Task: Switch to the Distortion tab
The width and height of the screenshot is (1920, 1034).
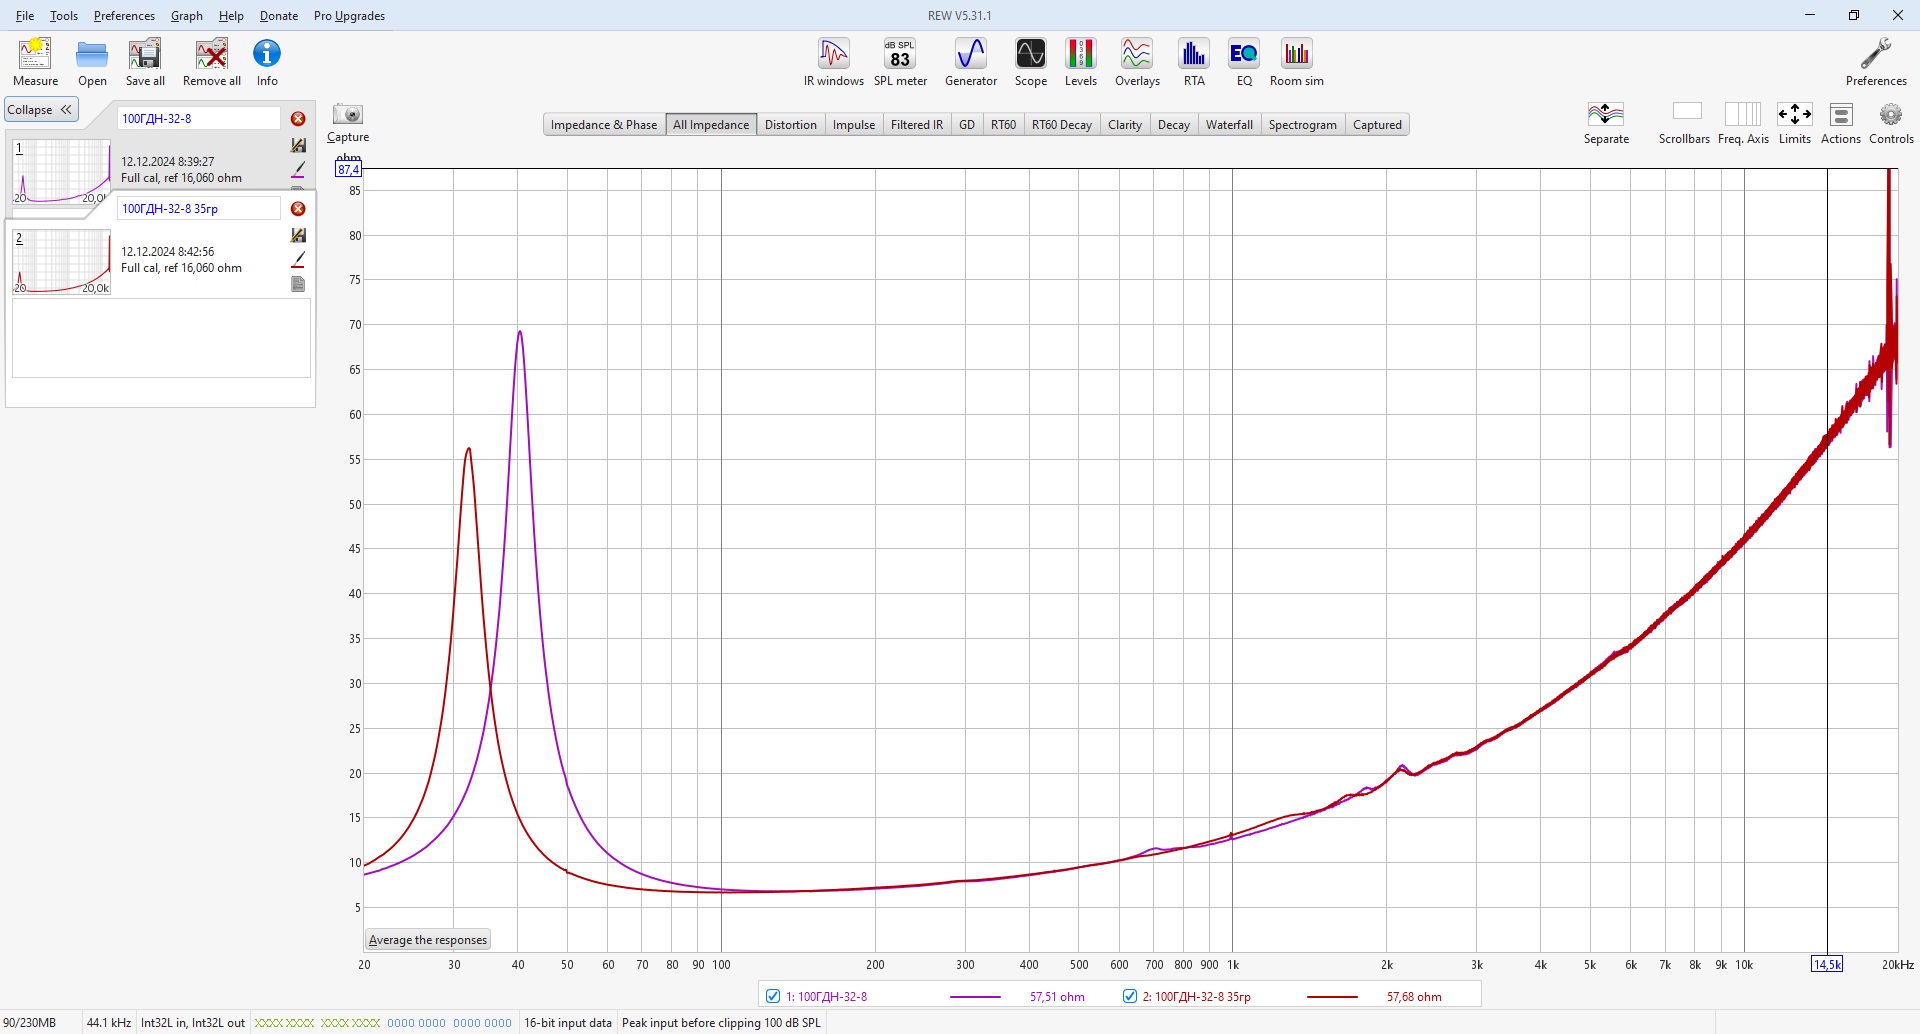Action: [x=791, y=125]
